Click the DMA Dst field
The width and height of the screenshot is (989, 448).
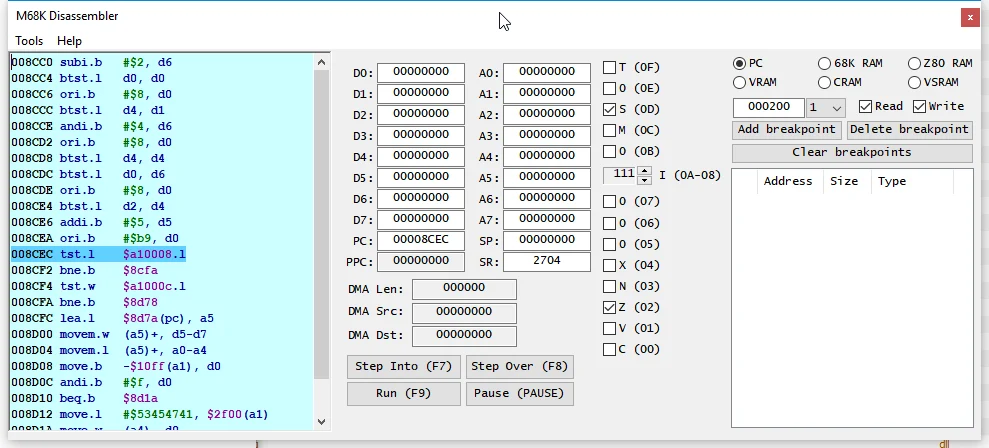[x=464, y=336]
